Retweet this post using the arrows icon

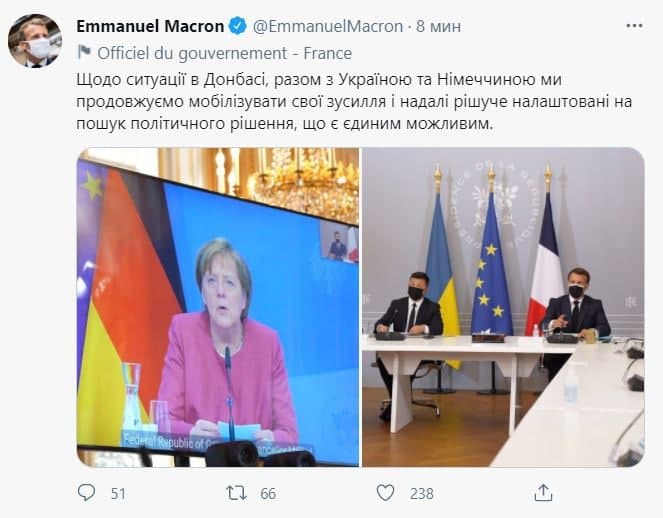(x=236, y=493)
